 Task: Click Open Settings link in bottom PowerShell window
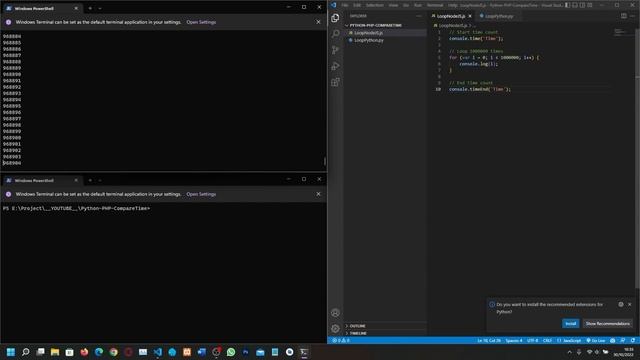tap(201, 194)
